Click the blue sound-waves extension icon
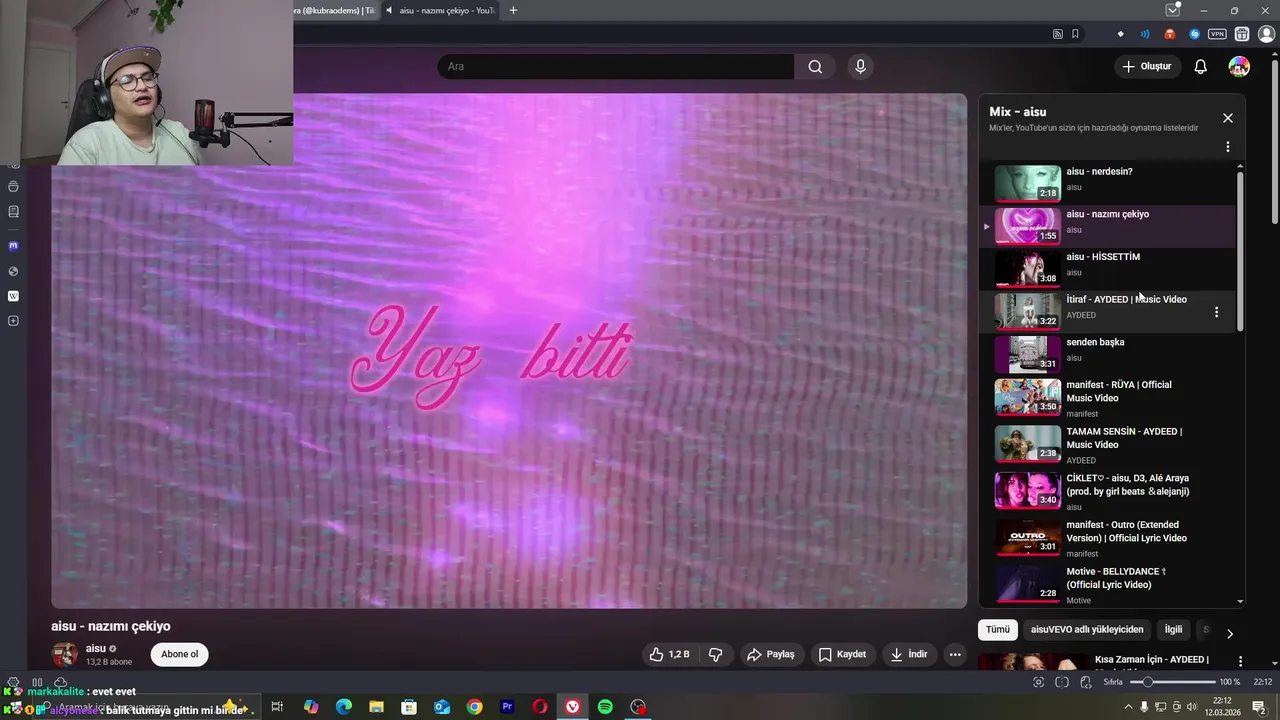This screenshot has width=1280, height=720. click(x=1145, y=34)
